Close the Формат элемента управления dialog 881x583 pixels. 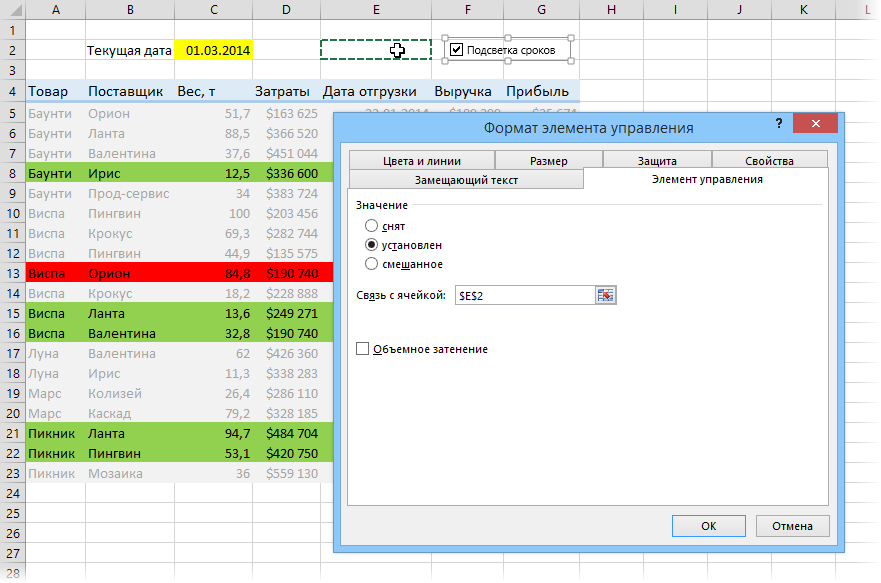816,124
